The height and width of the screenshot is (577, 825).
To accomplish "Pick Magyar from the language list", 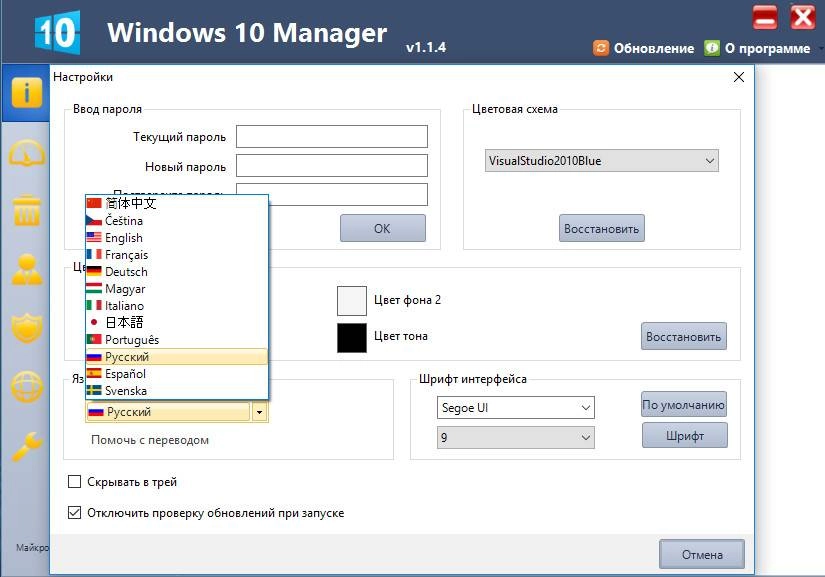I will [177, 289].
